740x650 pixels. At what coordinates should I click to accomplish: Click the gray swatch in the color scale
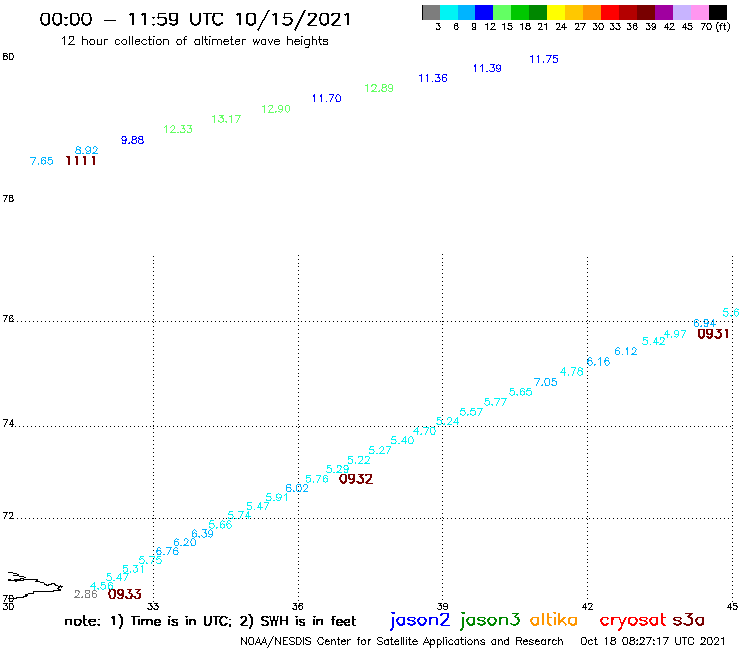tap(431, 12)
